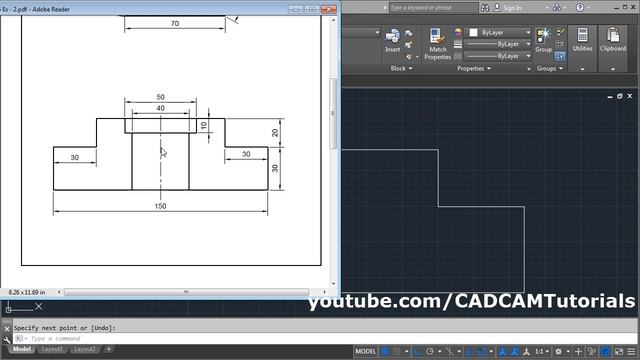Screen dimensions: 640x360
Task: Toggle 2D object snap in status bar
Action: [482, 351]
